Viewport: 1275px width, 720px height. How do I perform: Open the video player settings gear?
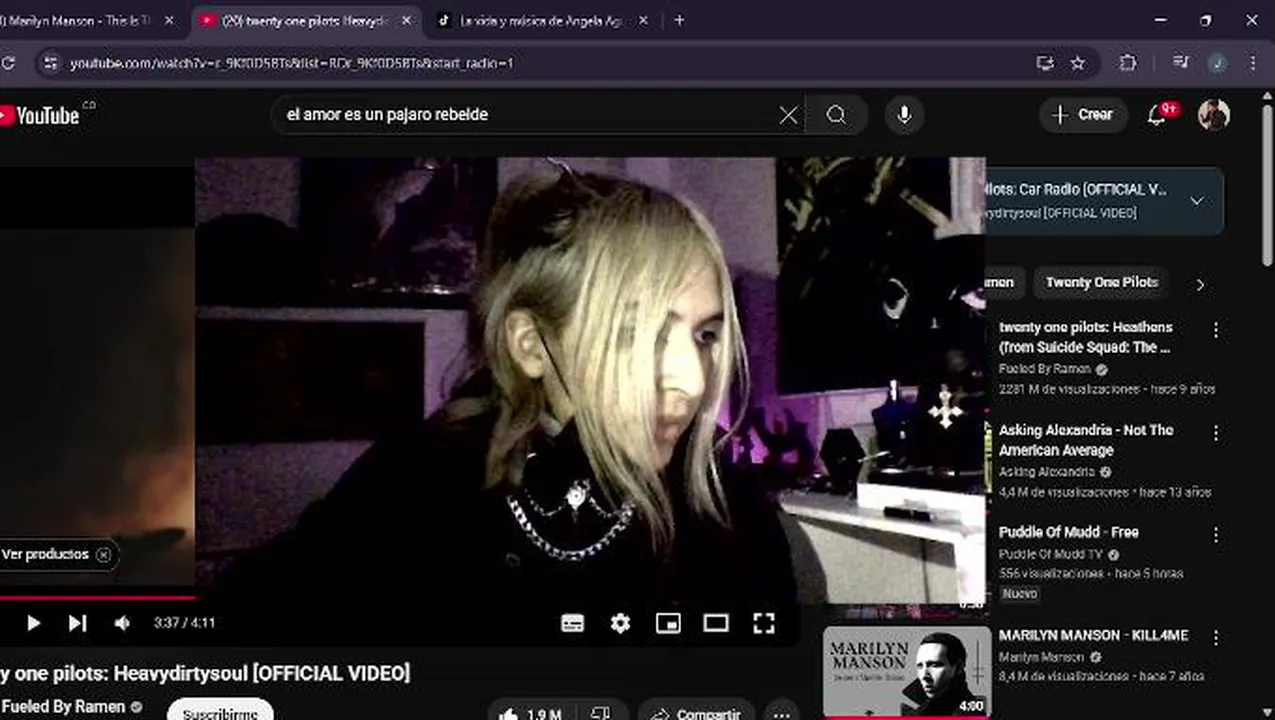620,623
